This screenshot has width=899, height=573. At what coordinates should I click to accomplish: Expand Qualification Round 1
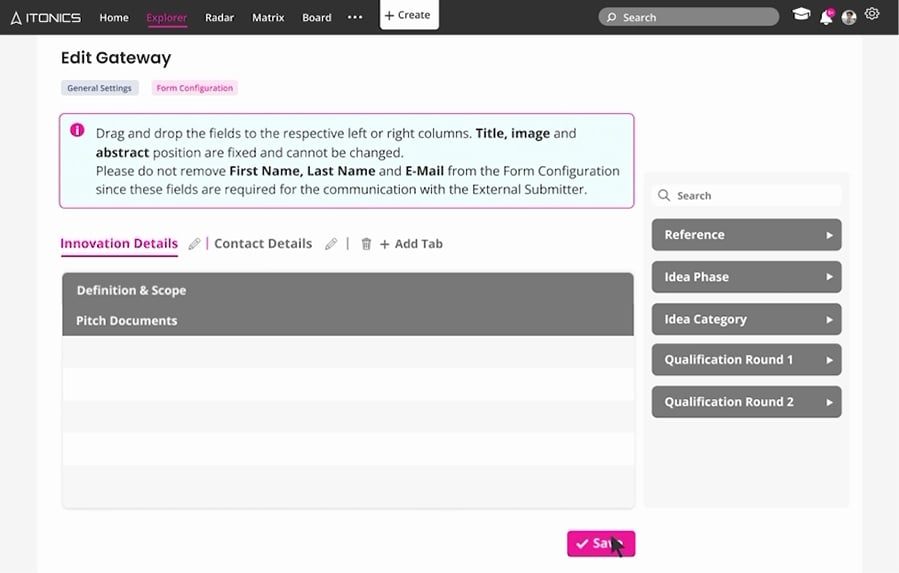point(746,360)
